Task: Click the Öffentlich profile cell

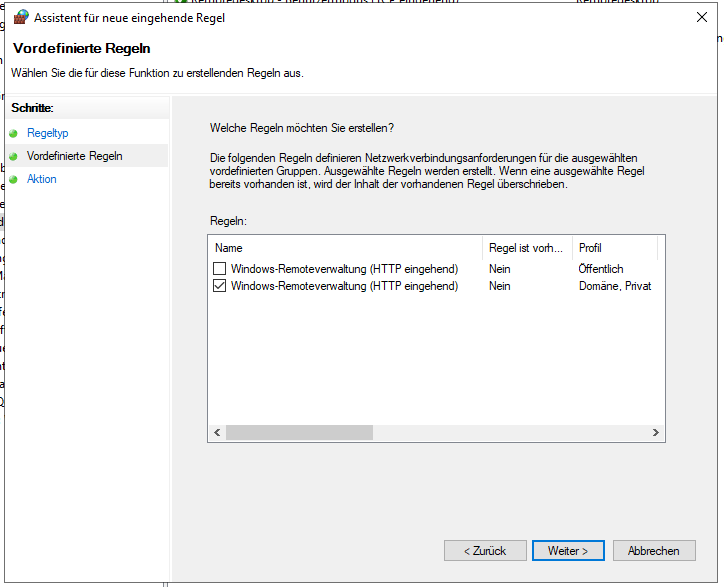Action: pos(601,269)
